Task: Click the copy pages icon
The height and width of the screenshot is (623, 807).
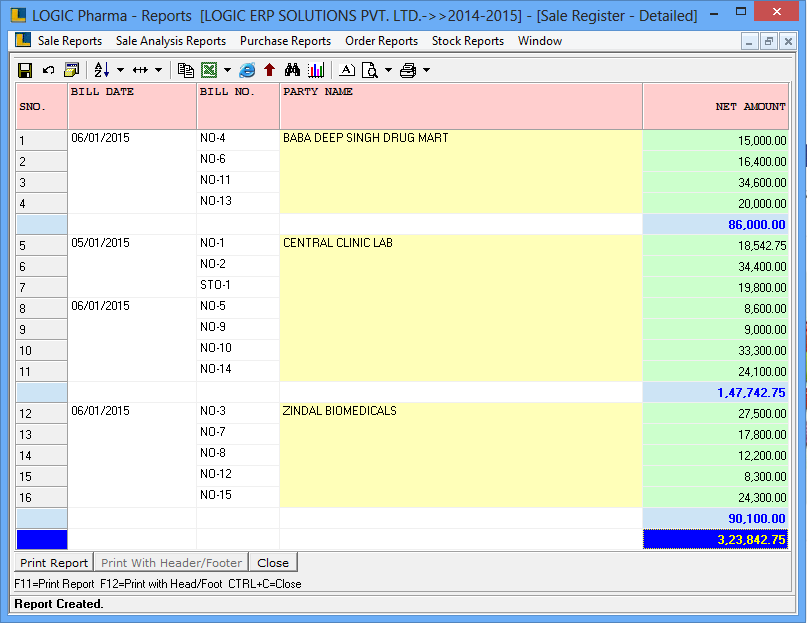Action: tap(185, 70)
